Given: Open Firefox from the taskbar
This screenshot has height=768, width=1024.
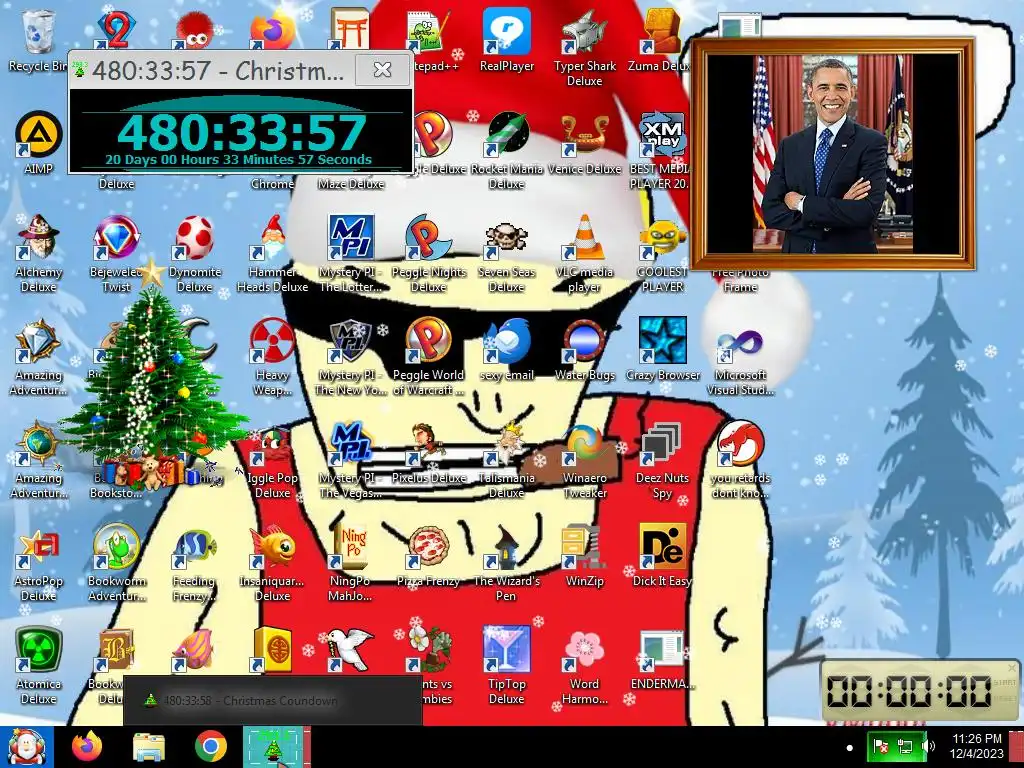Looking at the screenshot, I should [87, 747].
